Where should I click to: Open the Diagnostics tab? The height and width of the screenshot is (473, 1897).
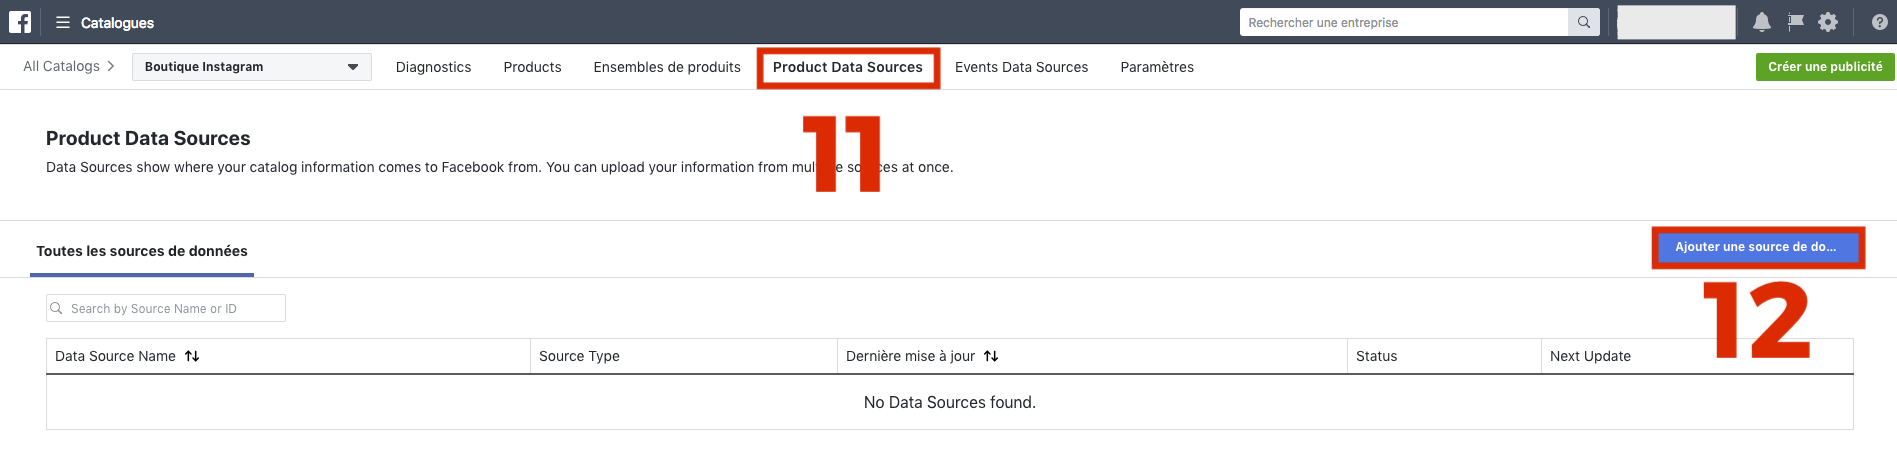[433, 67]
